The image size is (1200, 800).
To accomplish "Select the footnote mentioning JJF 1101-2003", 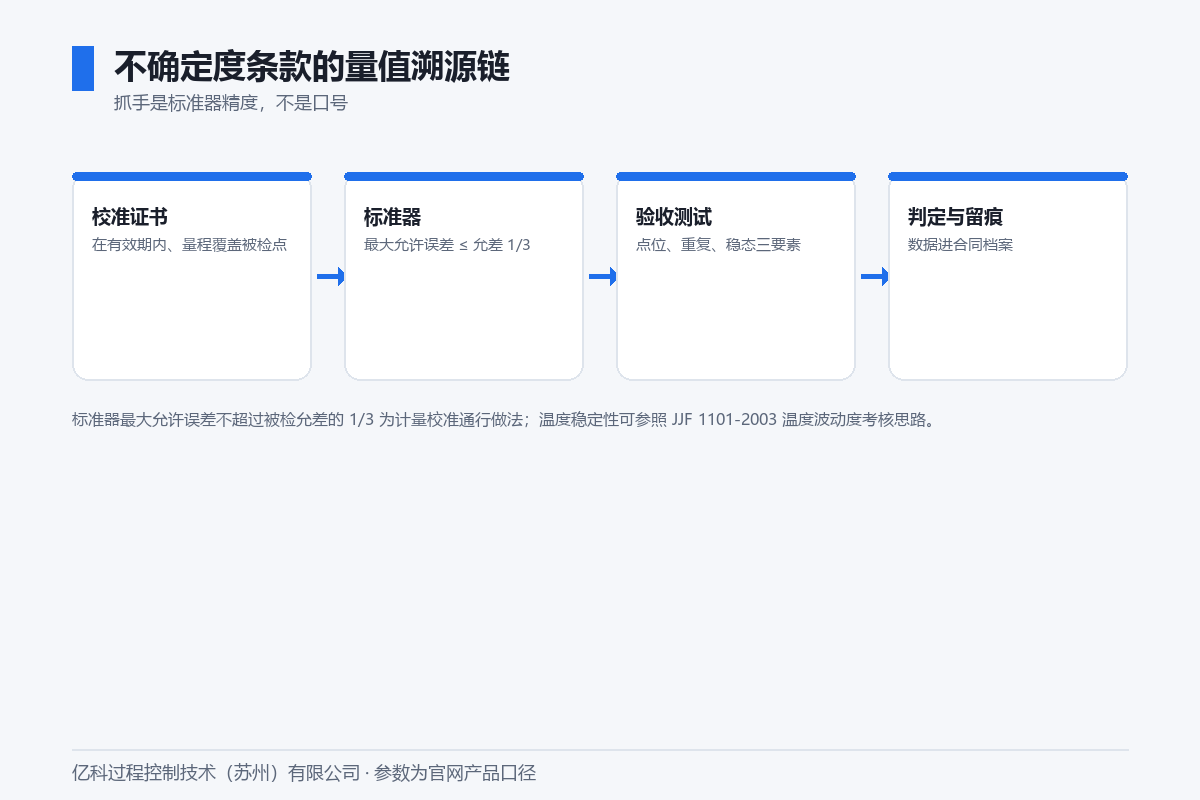I will click(x=505, y=420).
